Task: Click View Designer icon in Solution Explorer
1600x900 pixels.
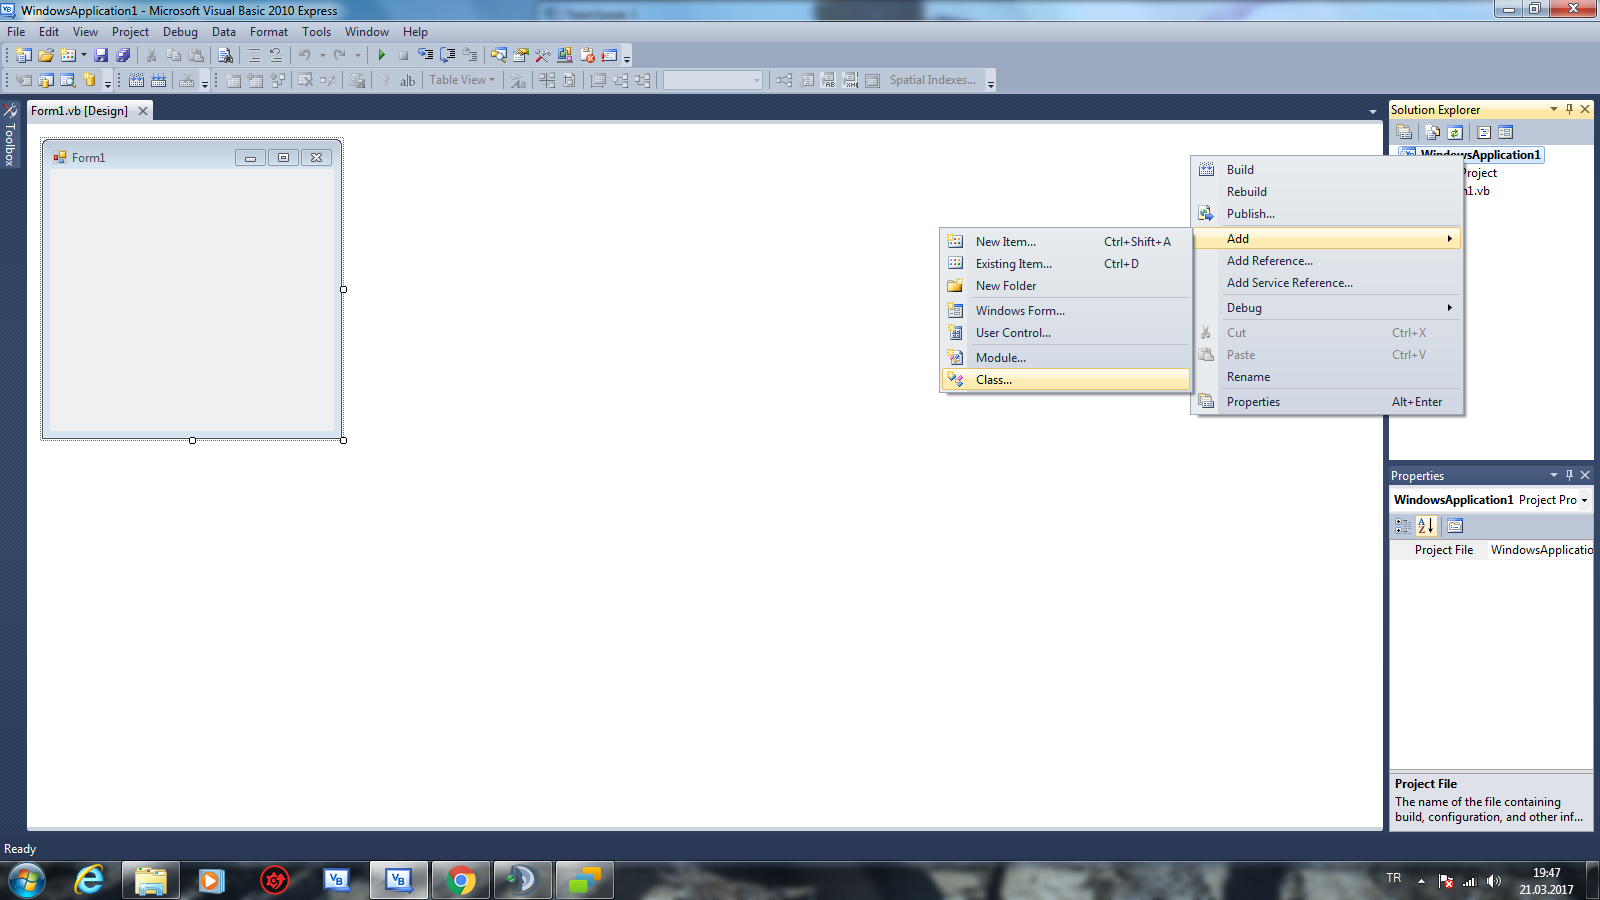Action: pos(1506,132)
